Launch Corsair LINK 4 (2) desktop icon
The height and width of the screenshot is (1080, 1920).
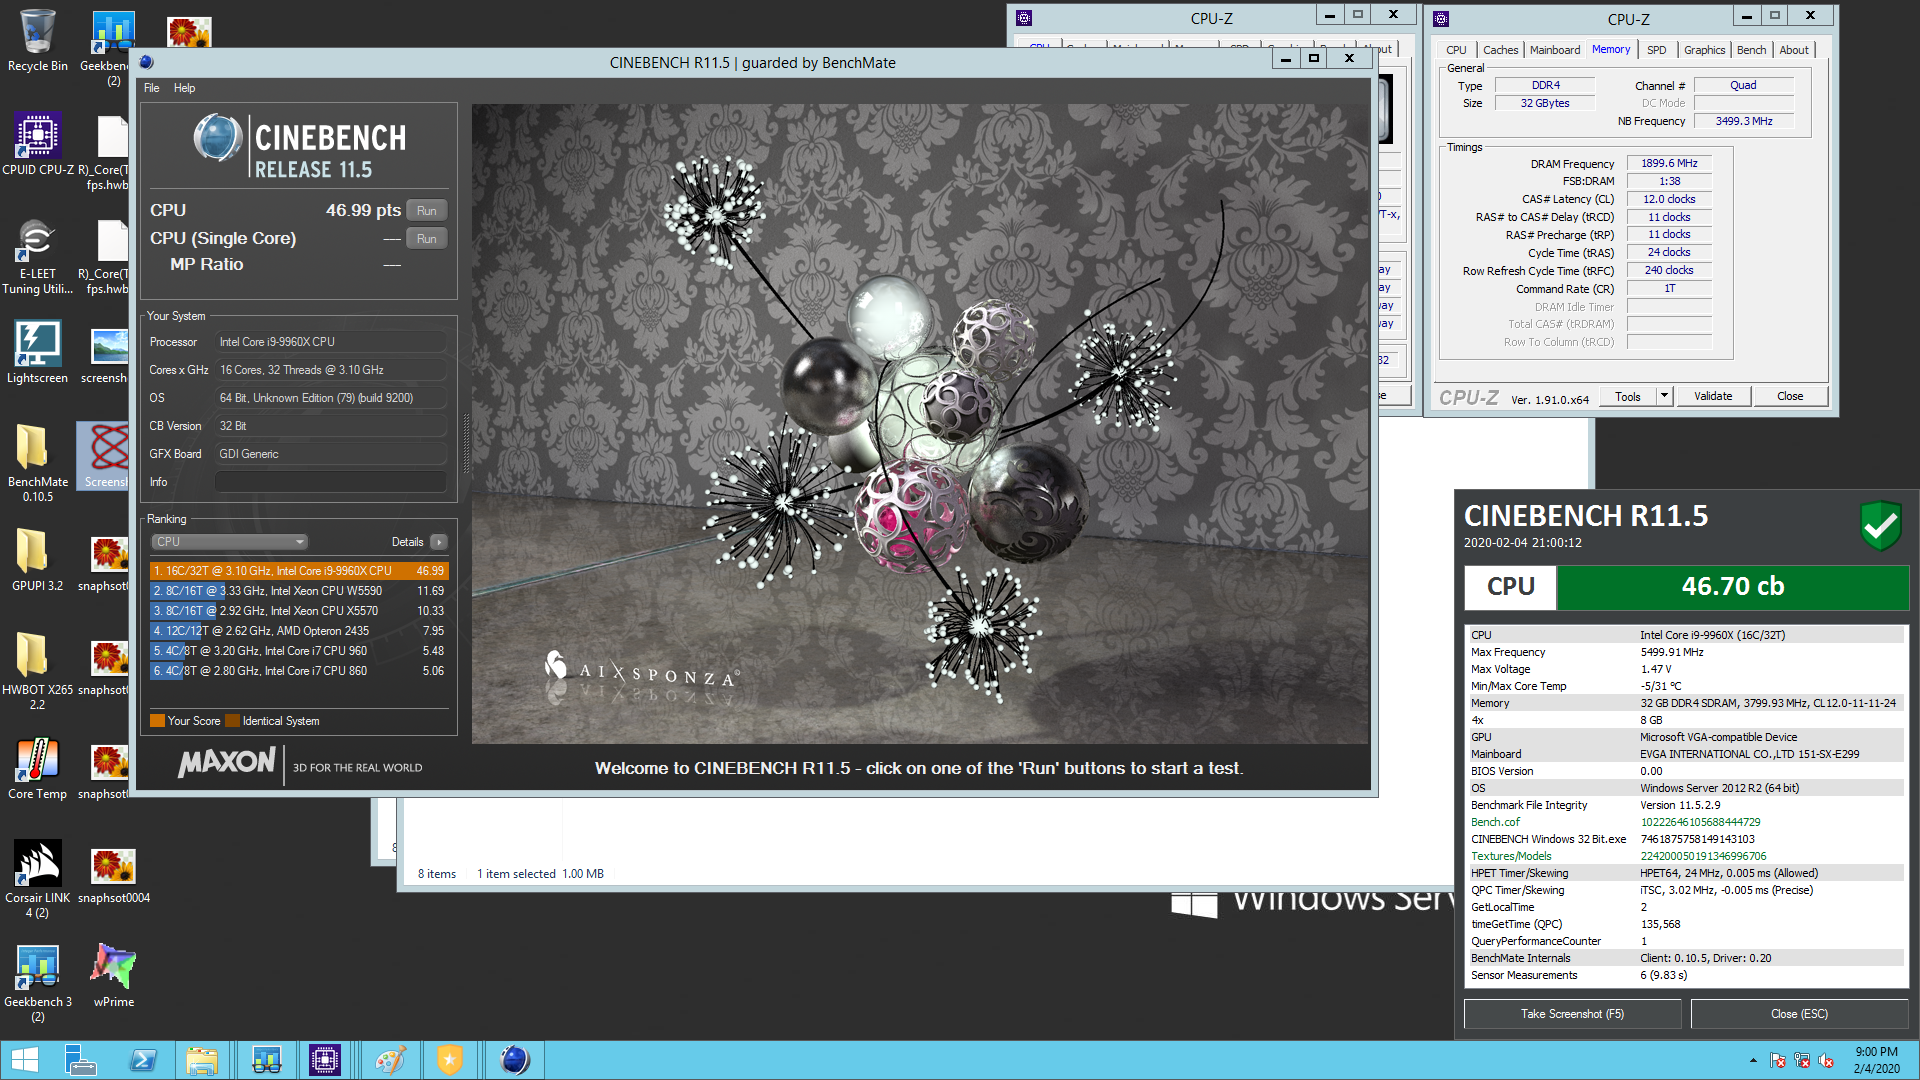pyautogui.click(x=38, y=879)
